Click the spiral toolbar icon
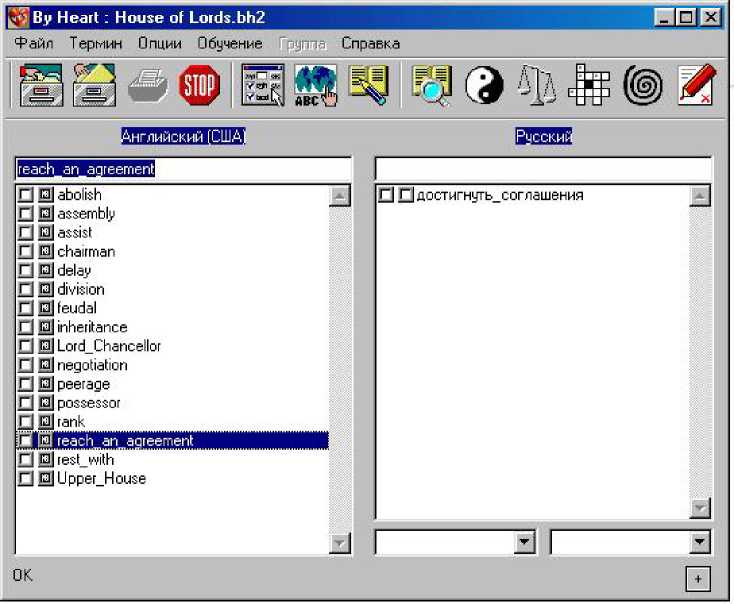The image size is (734, 604). 643,86
